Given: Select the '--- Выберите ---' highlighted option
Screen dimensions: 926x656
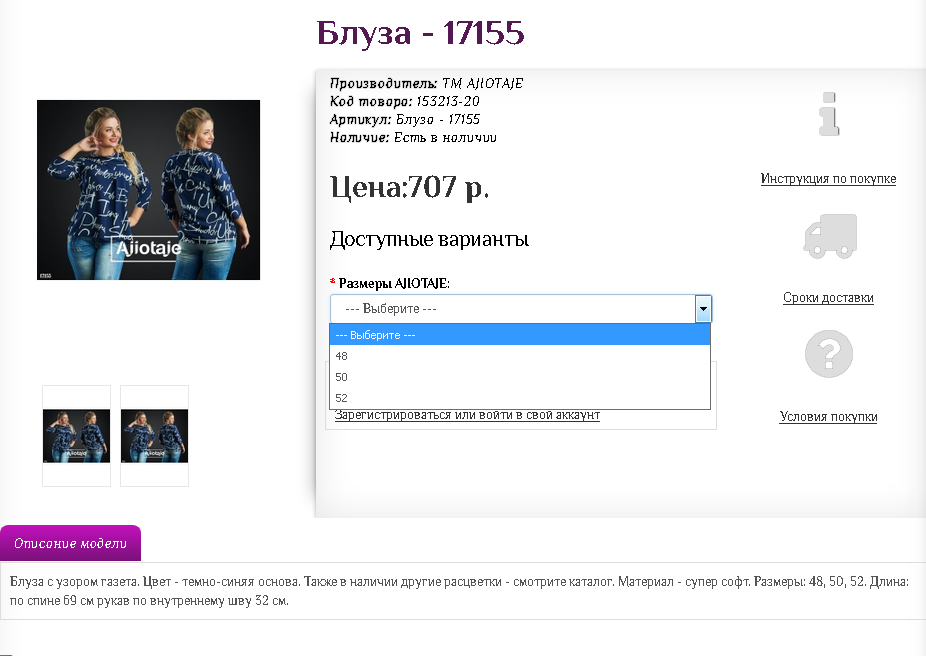Looking at the screenshot, I should point(520,335).
